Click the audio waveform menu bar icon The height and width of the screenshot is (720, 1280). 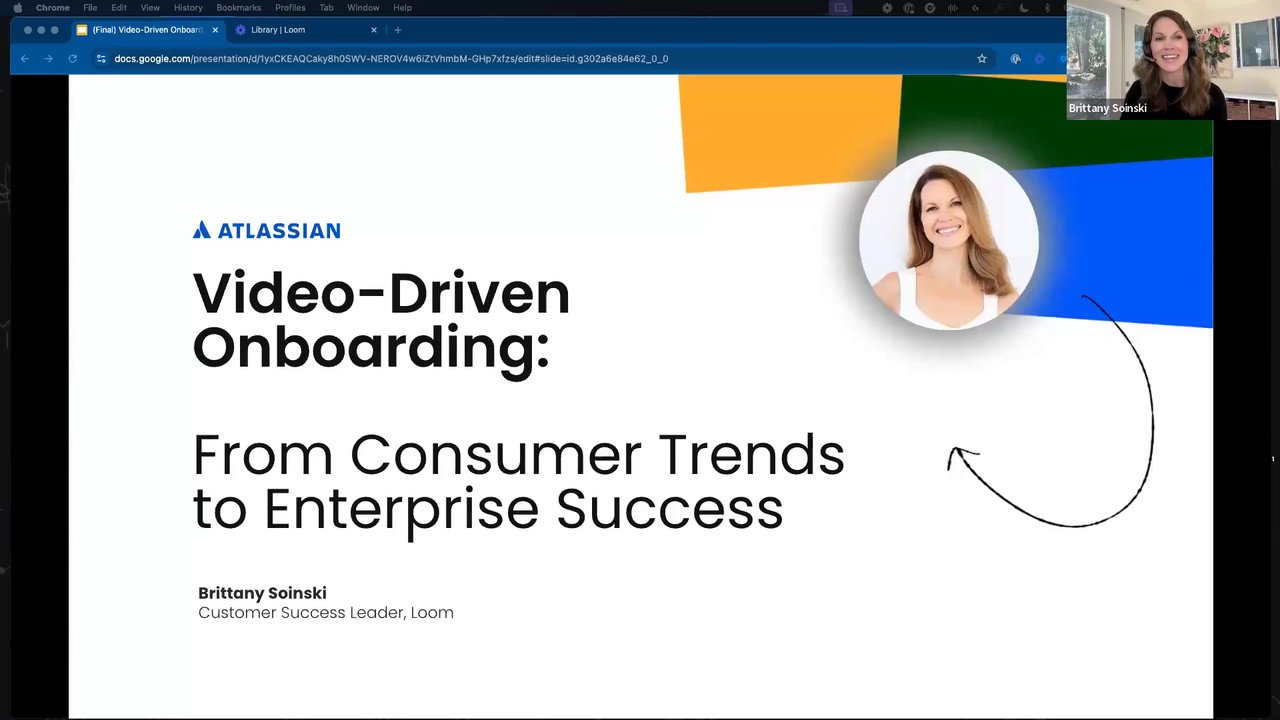pos(952,8)
